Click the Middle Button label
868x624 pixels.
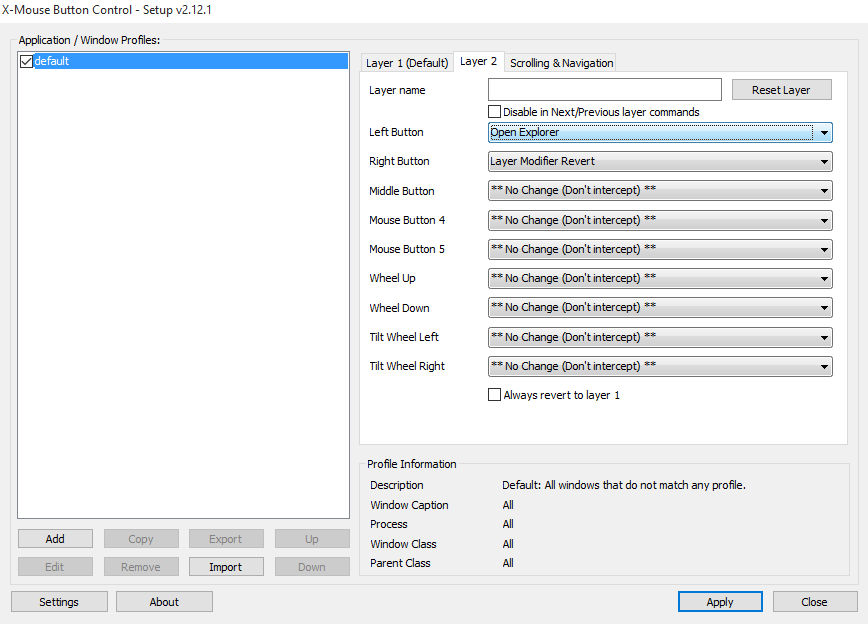point(402,191)
